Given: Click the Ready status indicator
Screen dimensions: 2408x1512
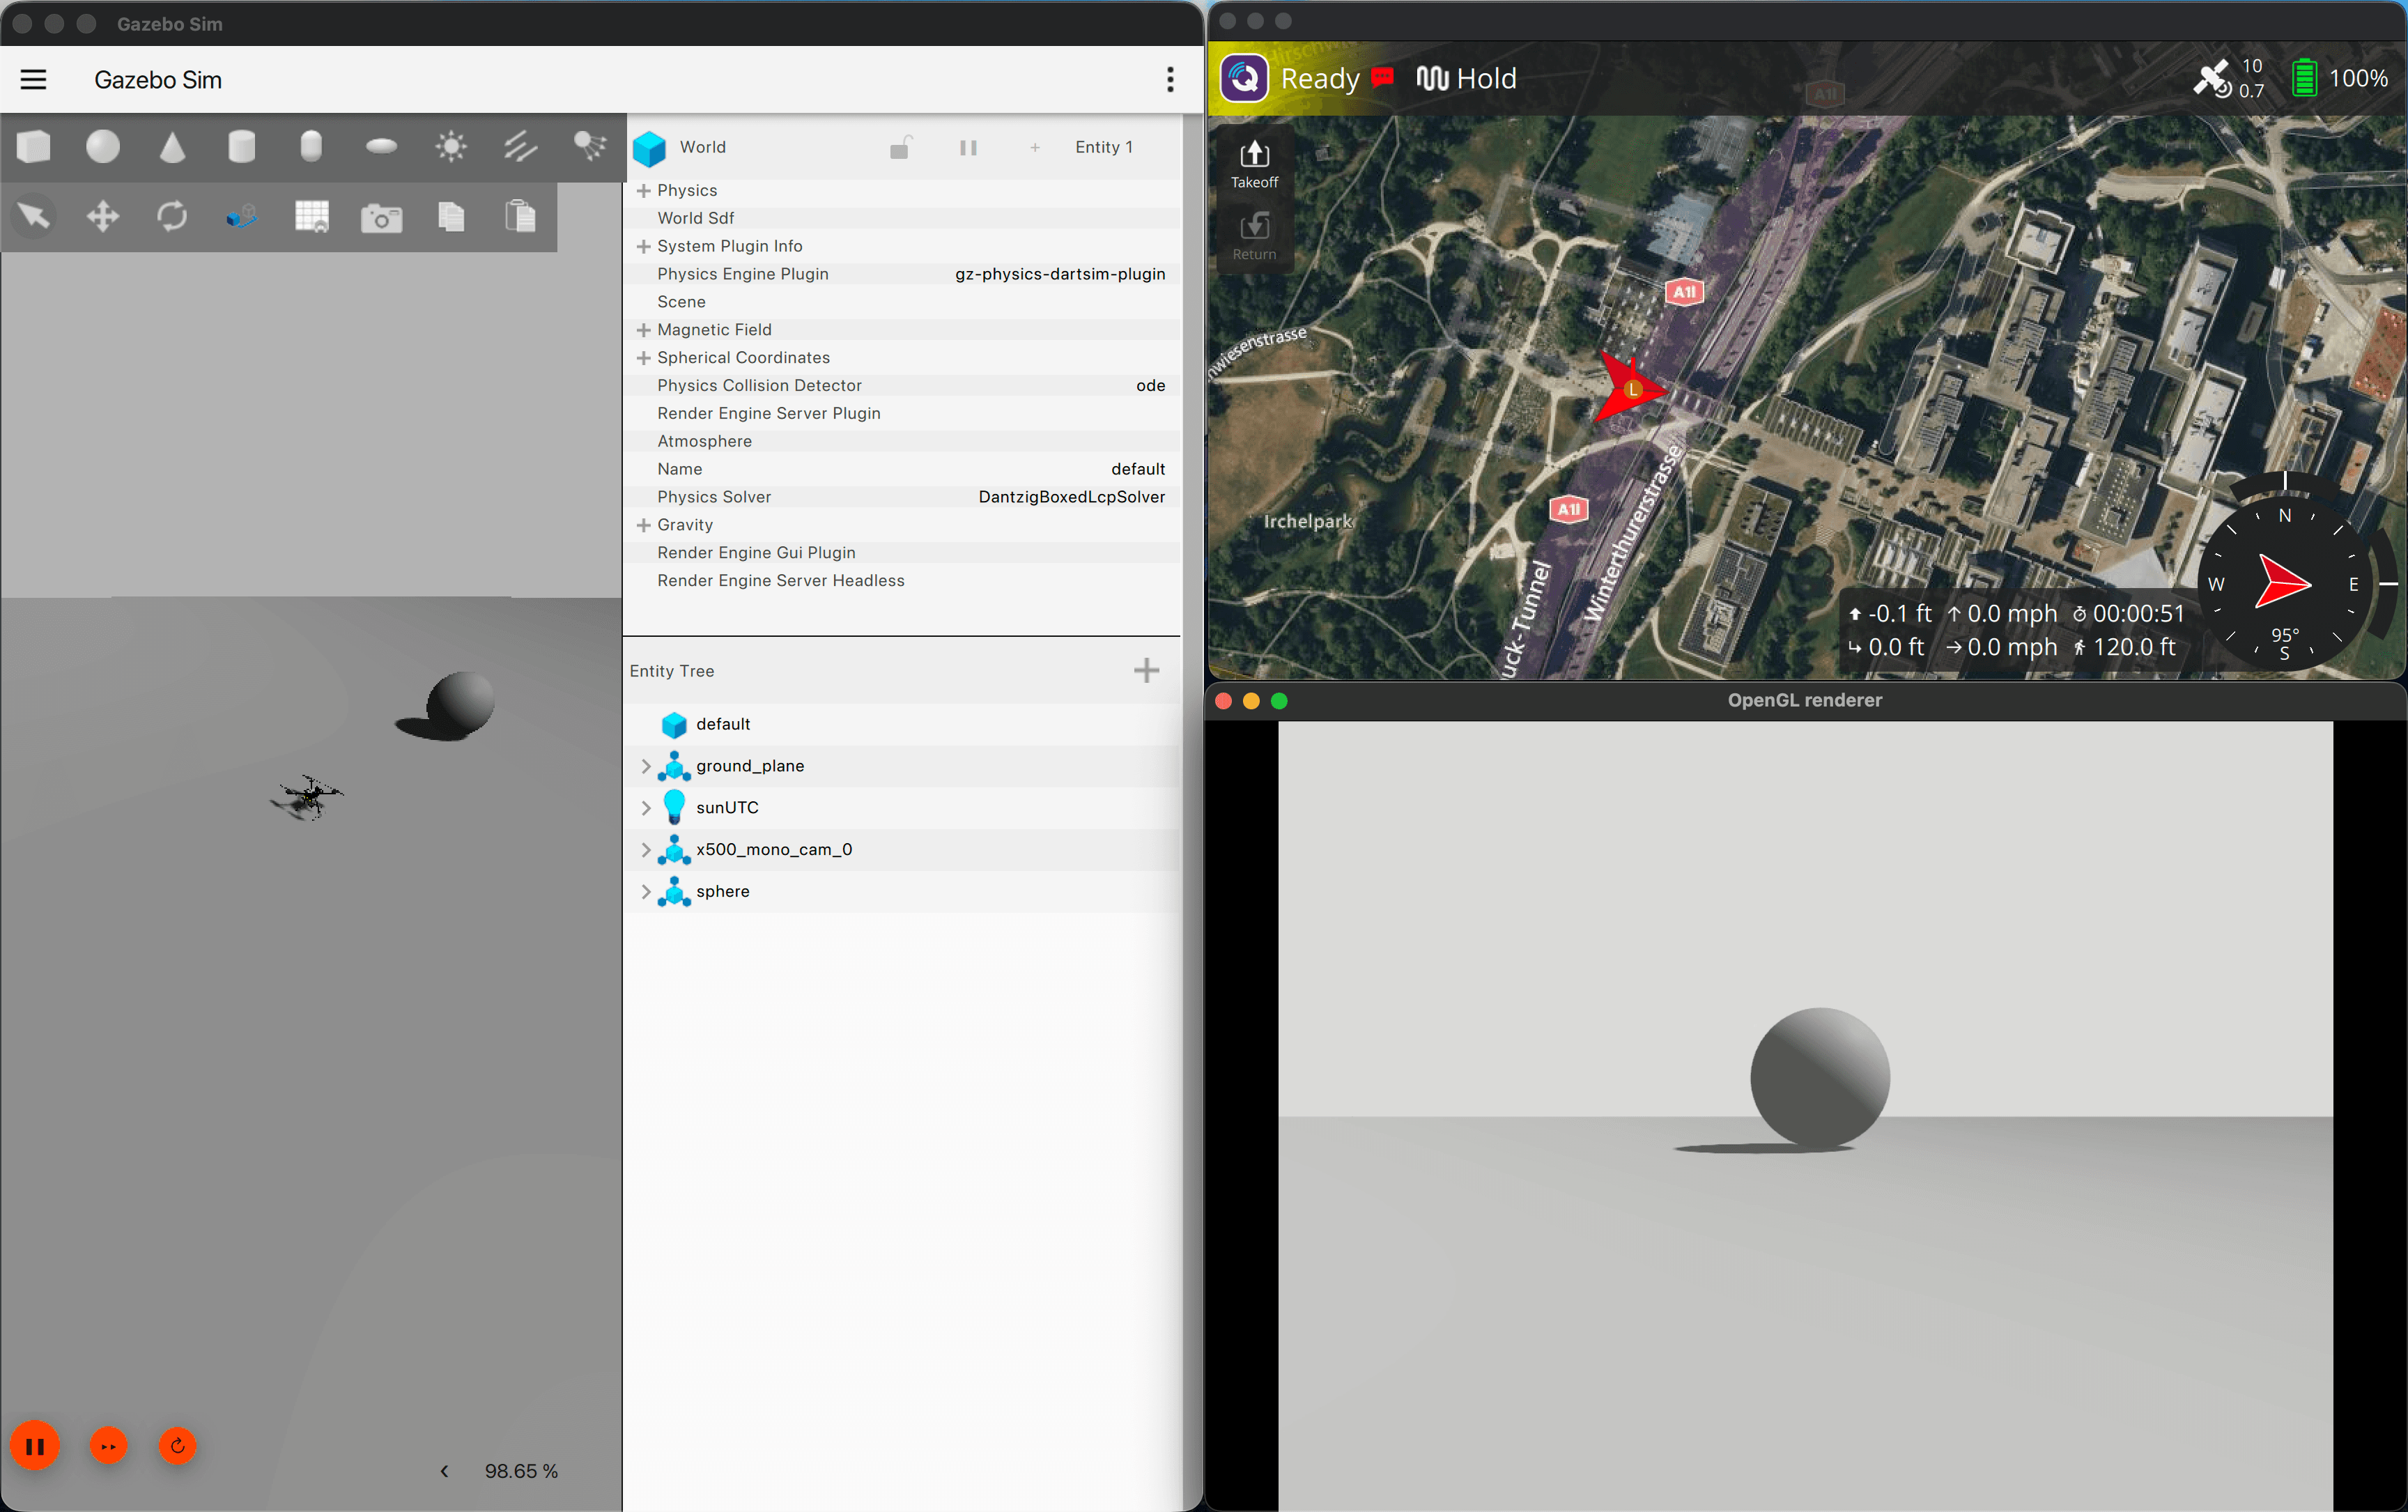Looking at the screenshot, I should tap(1319, 78).
